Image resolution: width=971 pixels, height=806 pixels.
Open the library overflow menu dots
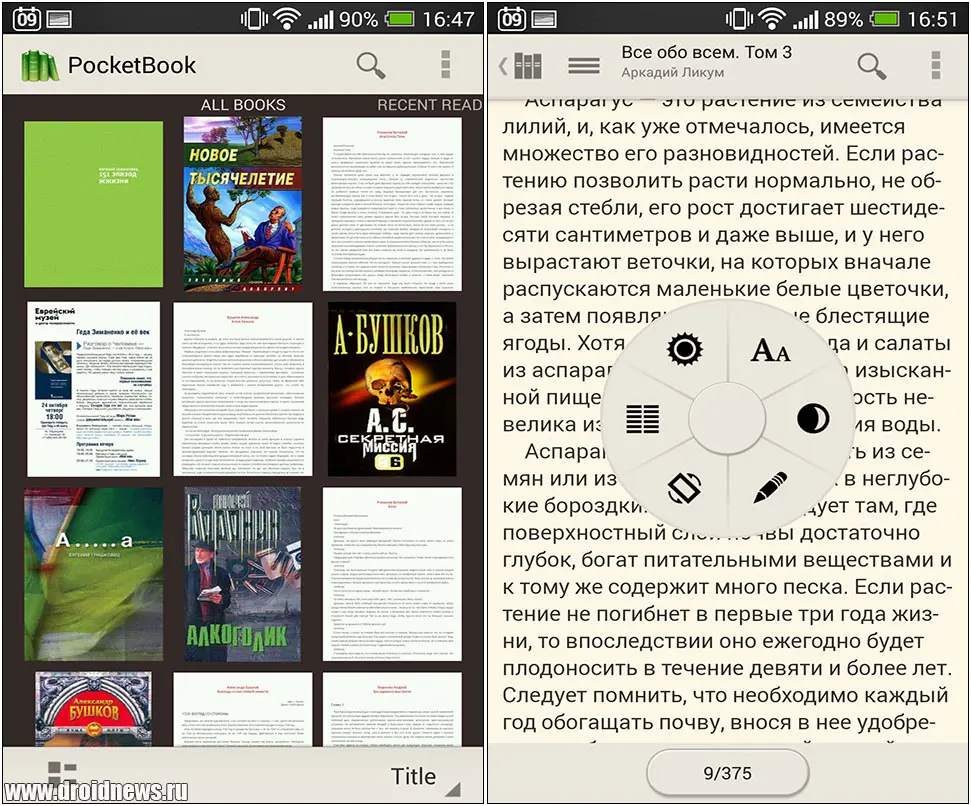click(x=445, y=64)
